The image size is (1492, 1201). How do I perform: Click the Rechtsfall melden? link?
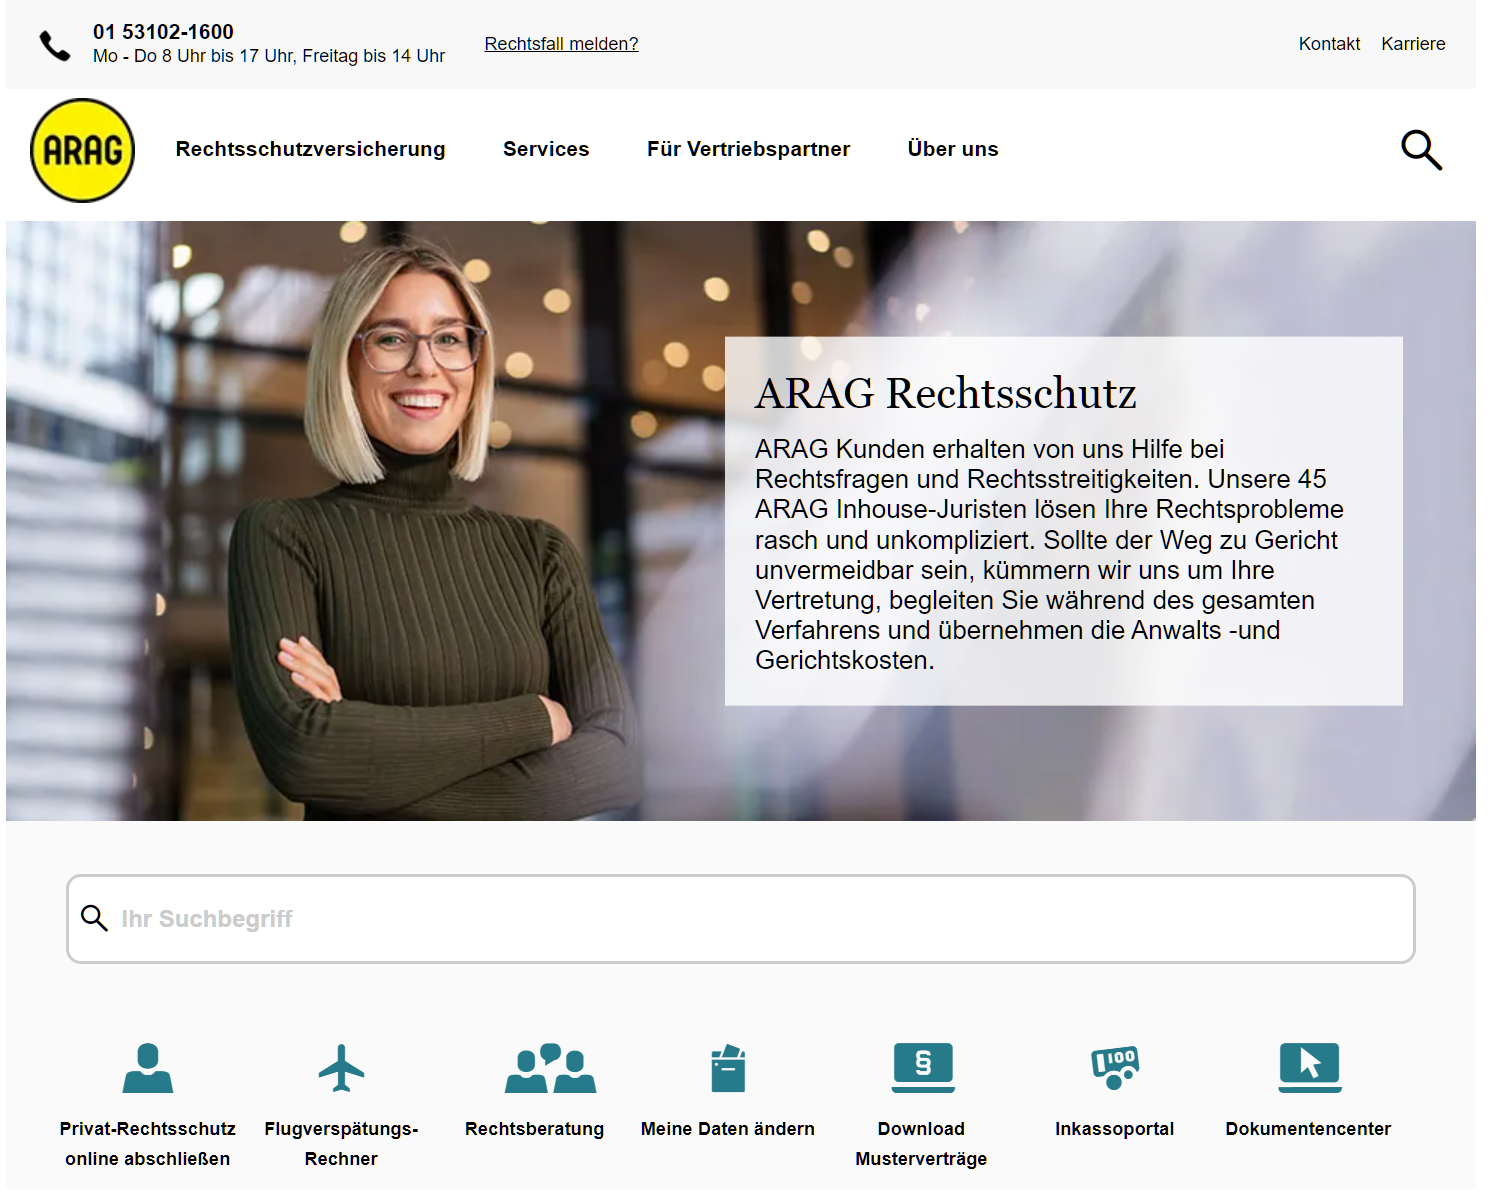561,44
